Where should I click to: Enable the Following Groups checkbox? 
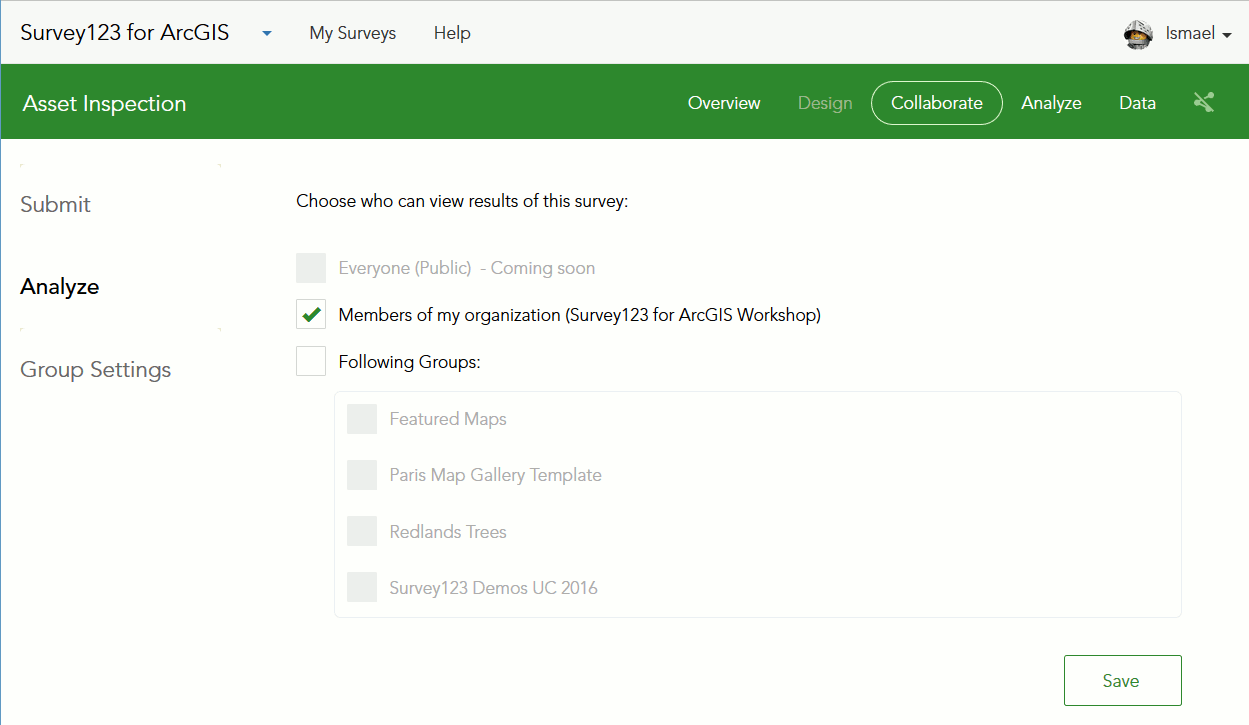[x=311, y=361]
